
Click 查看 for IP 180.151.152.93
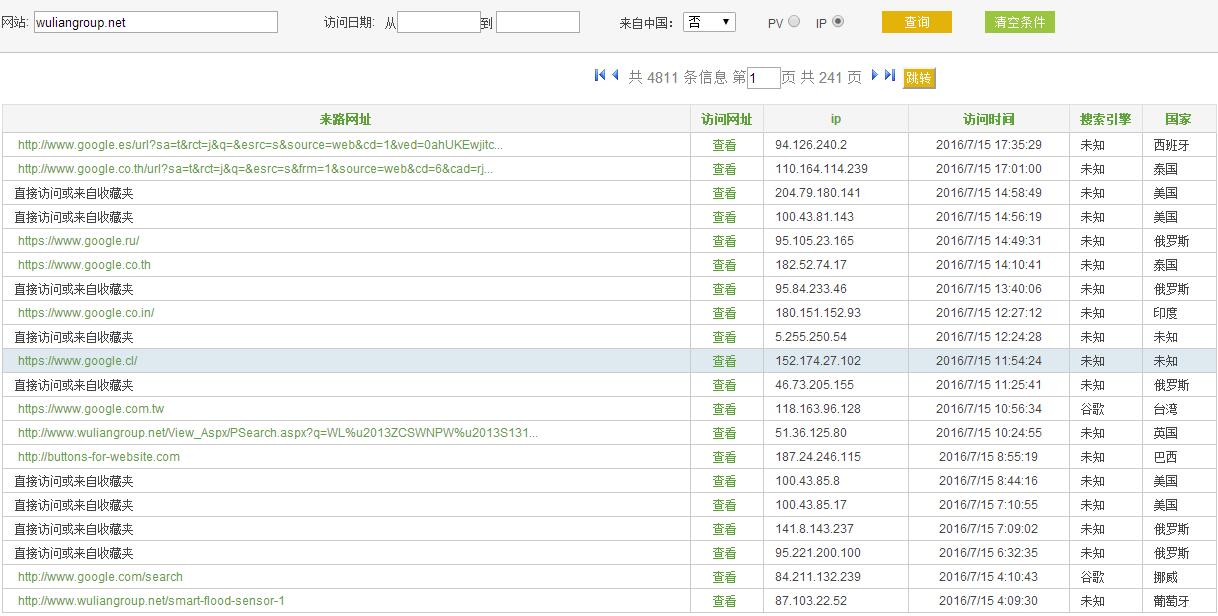[x=724, y=313]
